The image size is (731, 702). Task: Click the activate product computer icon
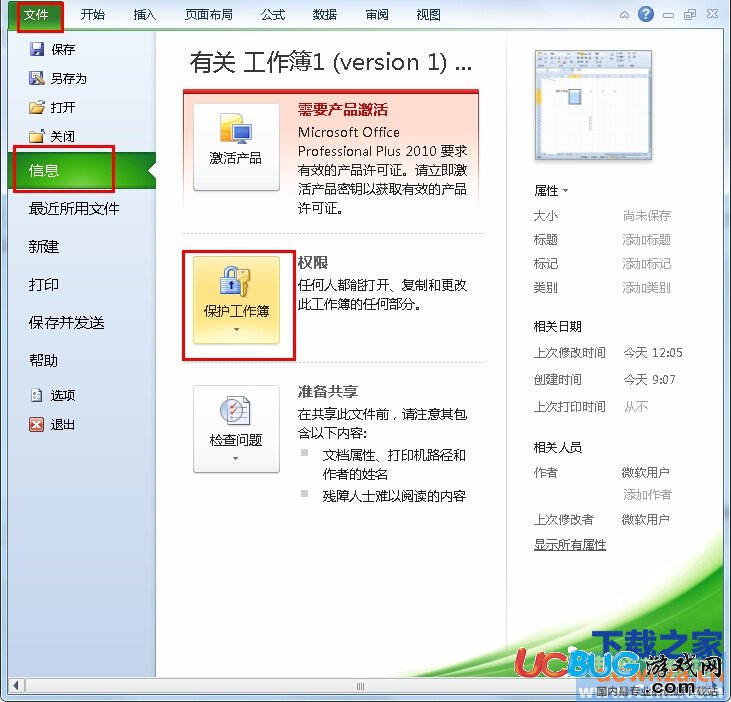click(235, 128)
